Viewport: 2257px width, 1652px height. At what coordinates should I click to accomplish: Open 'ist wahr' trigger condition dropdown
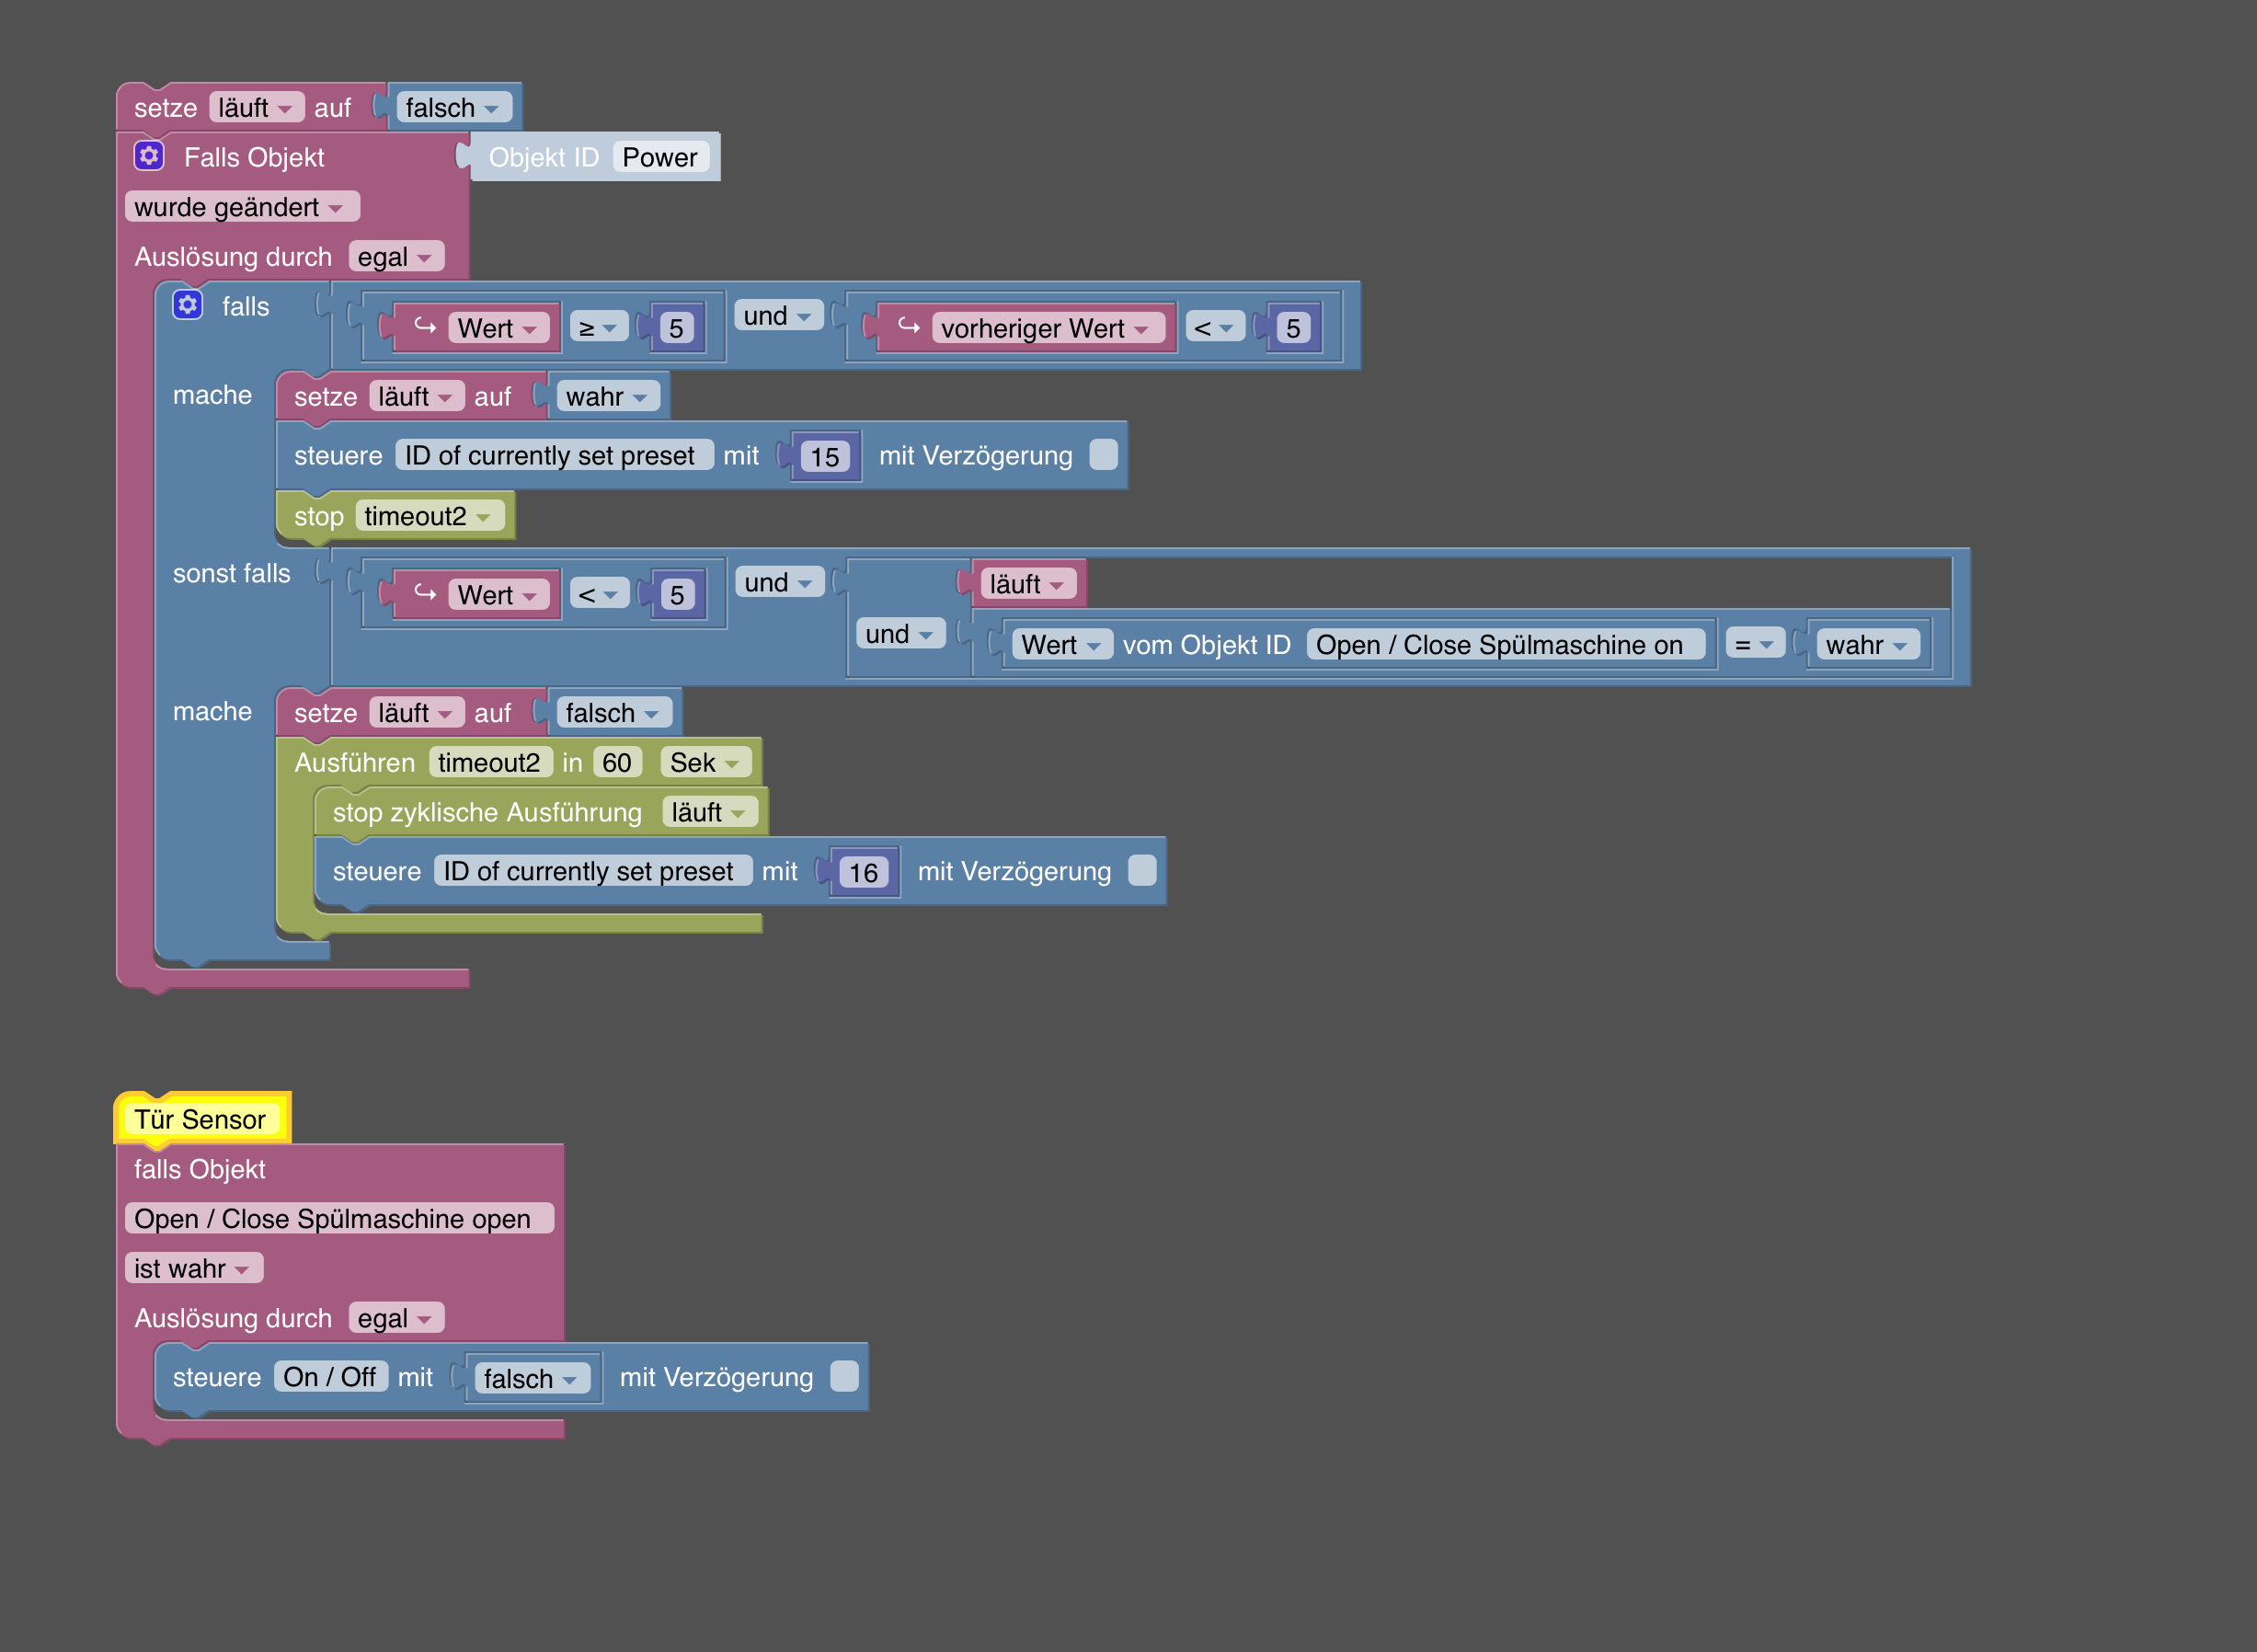pyautogui.click(x=193, y=1268)
